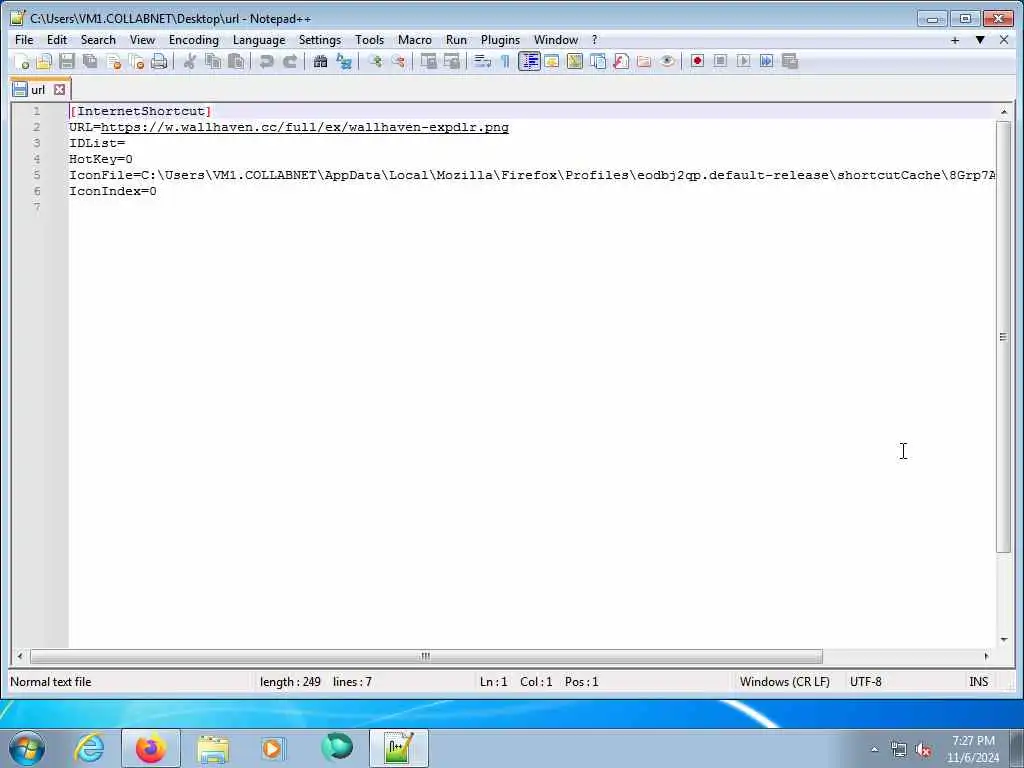Screen dimensions: 1024x768
Task: Open Firefox from the taskbar
Action: pos(151,748)
